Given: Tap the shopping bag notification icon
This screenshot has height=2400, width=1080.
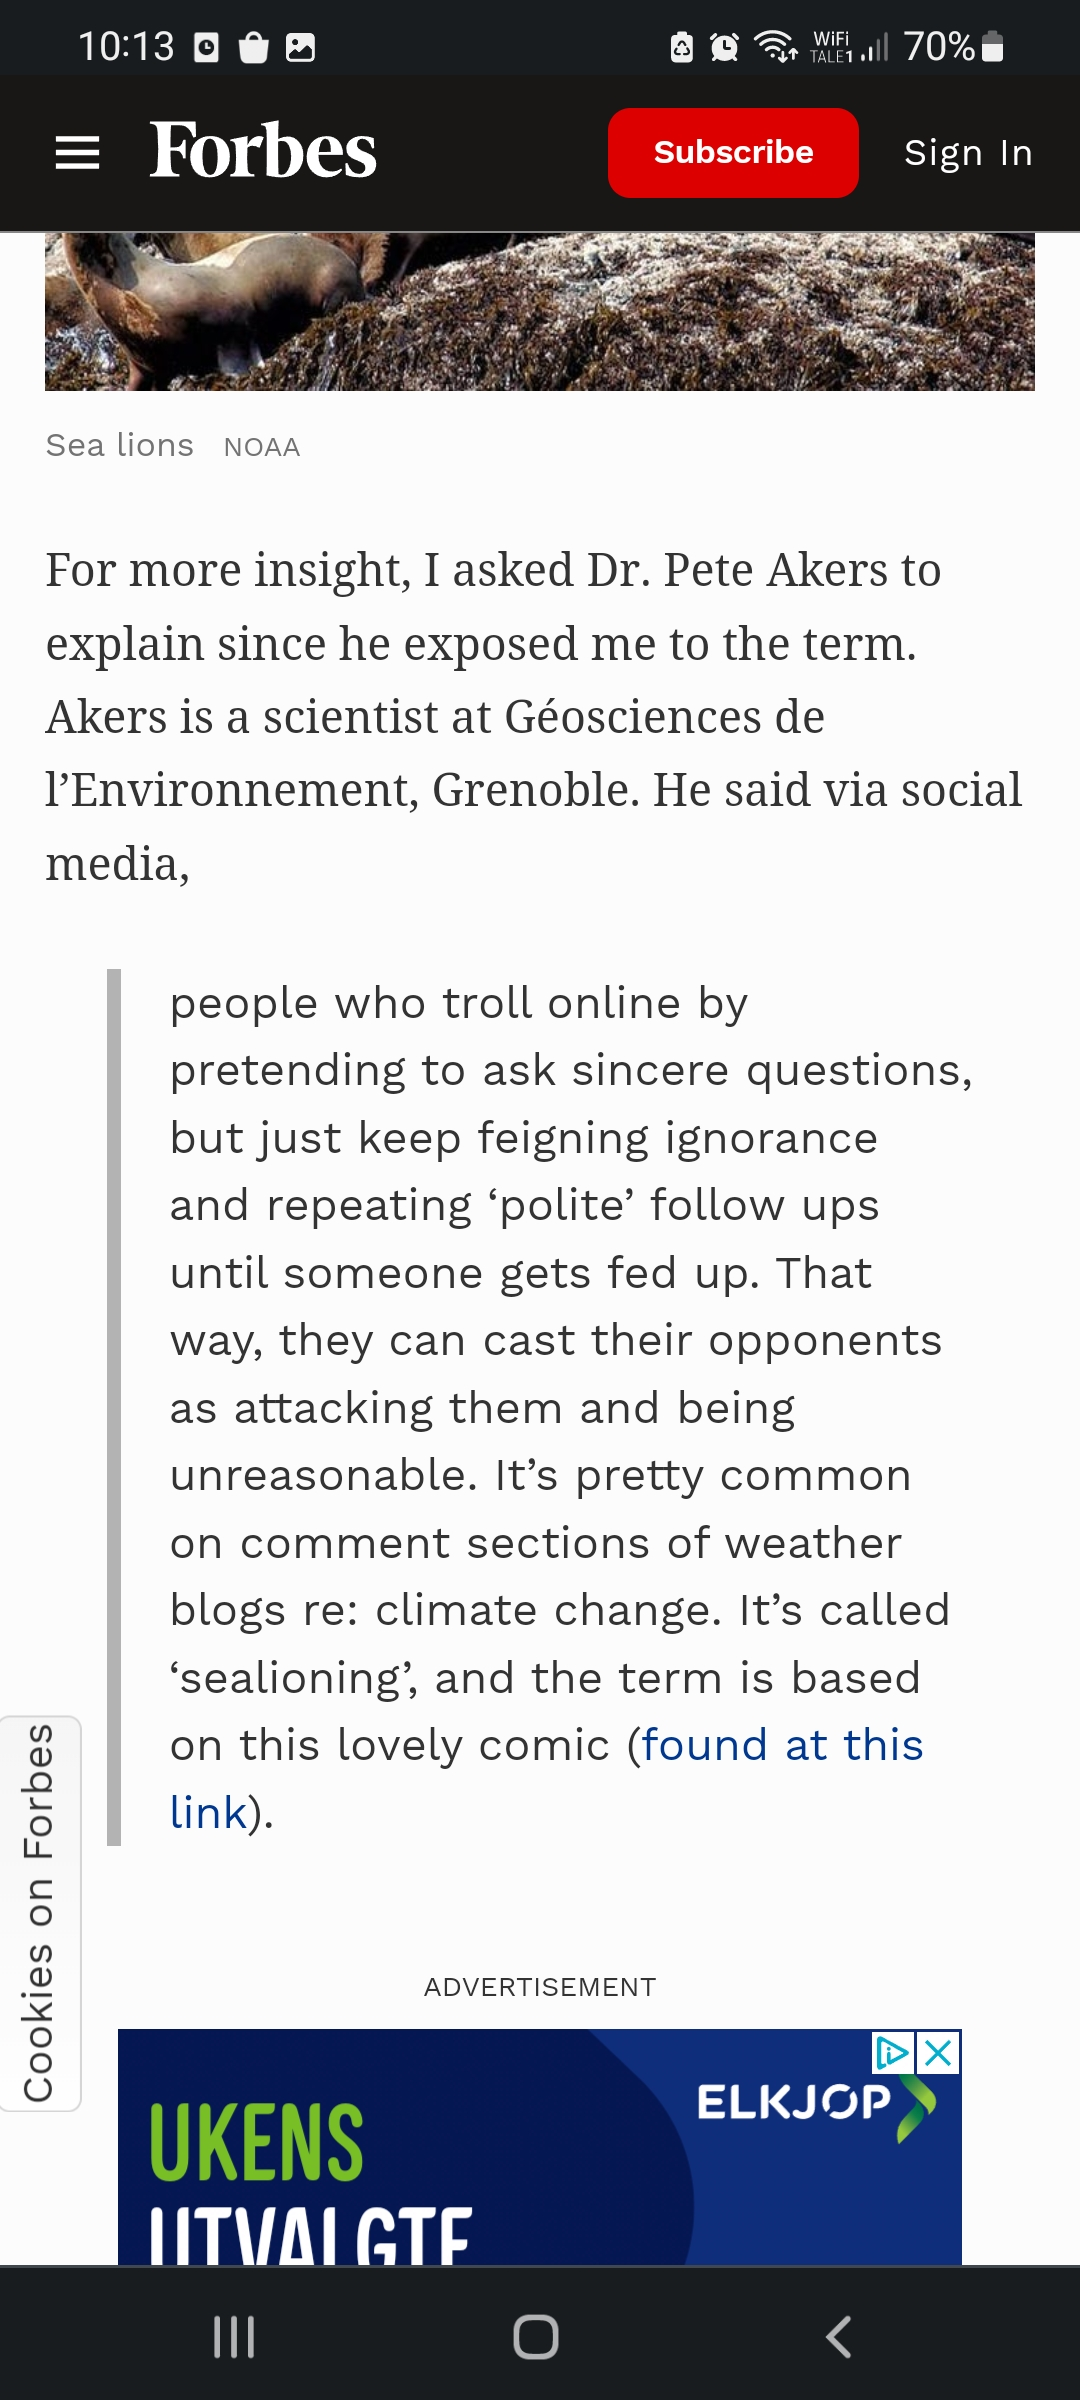Looking at the screenshot, I should [254, 47].
